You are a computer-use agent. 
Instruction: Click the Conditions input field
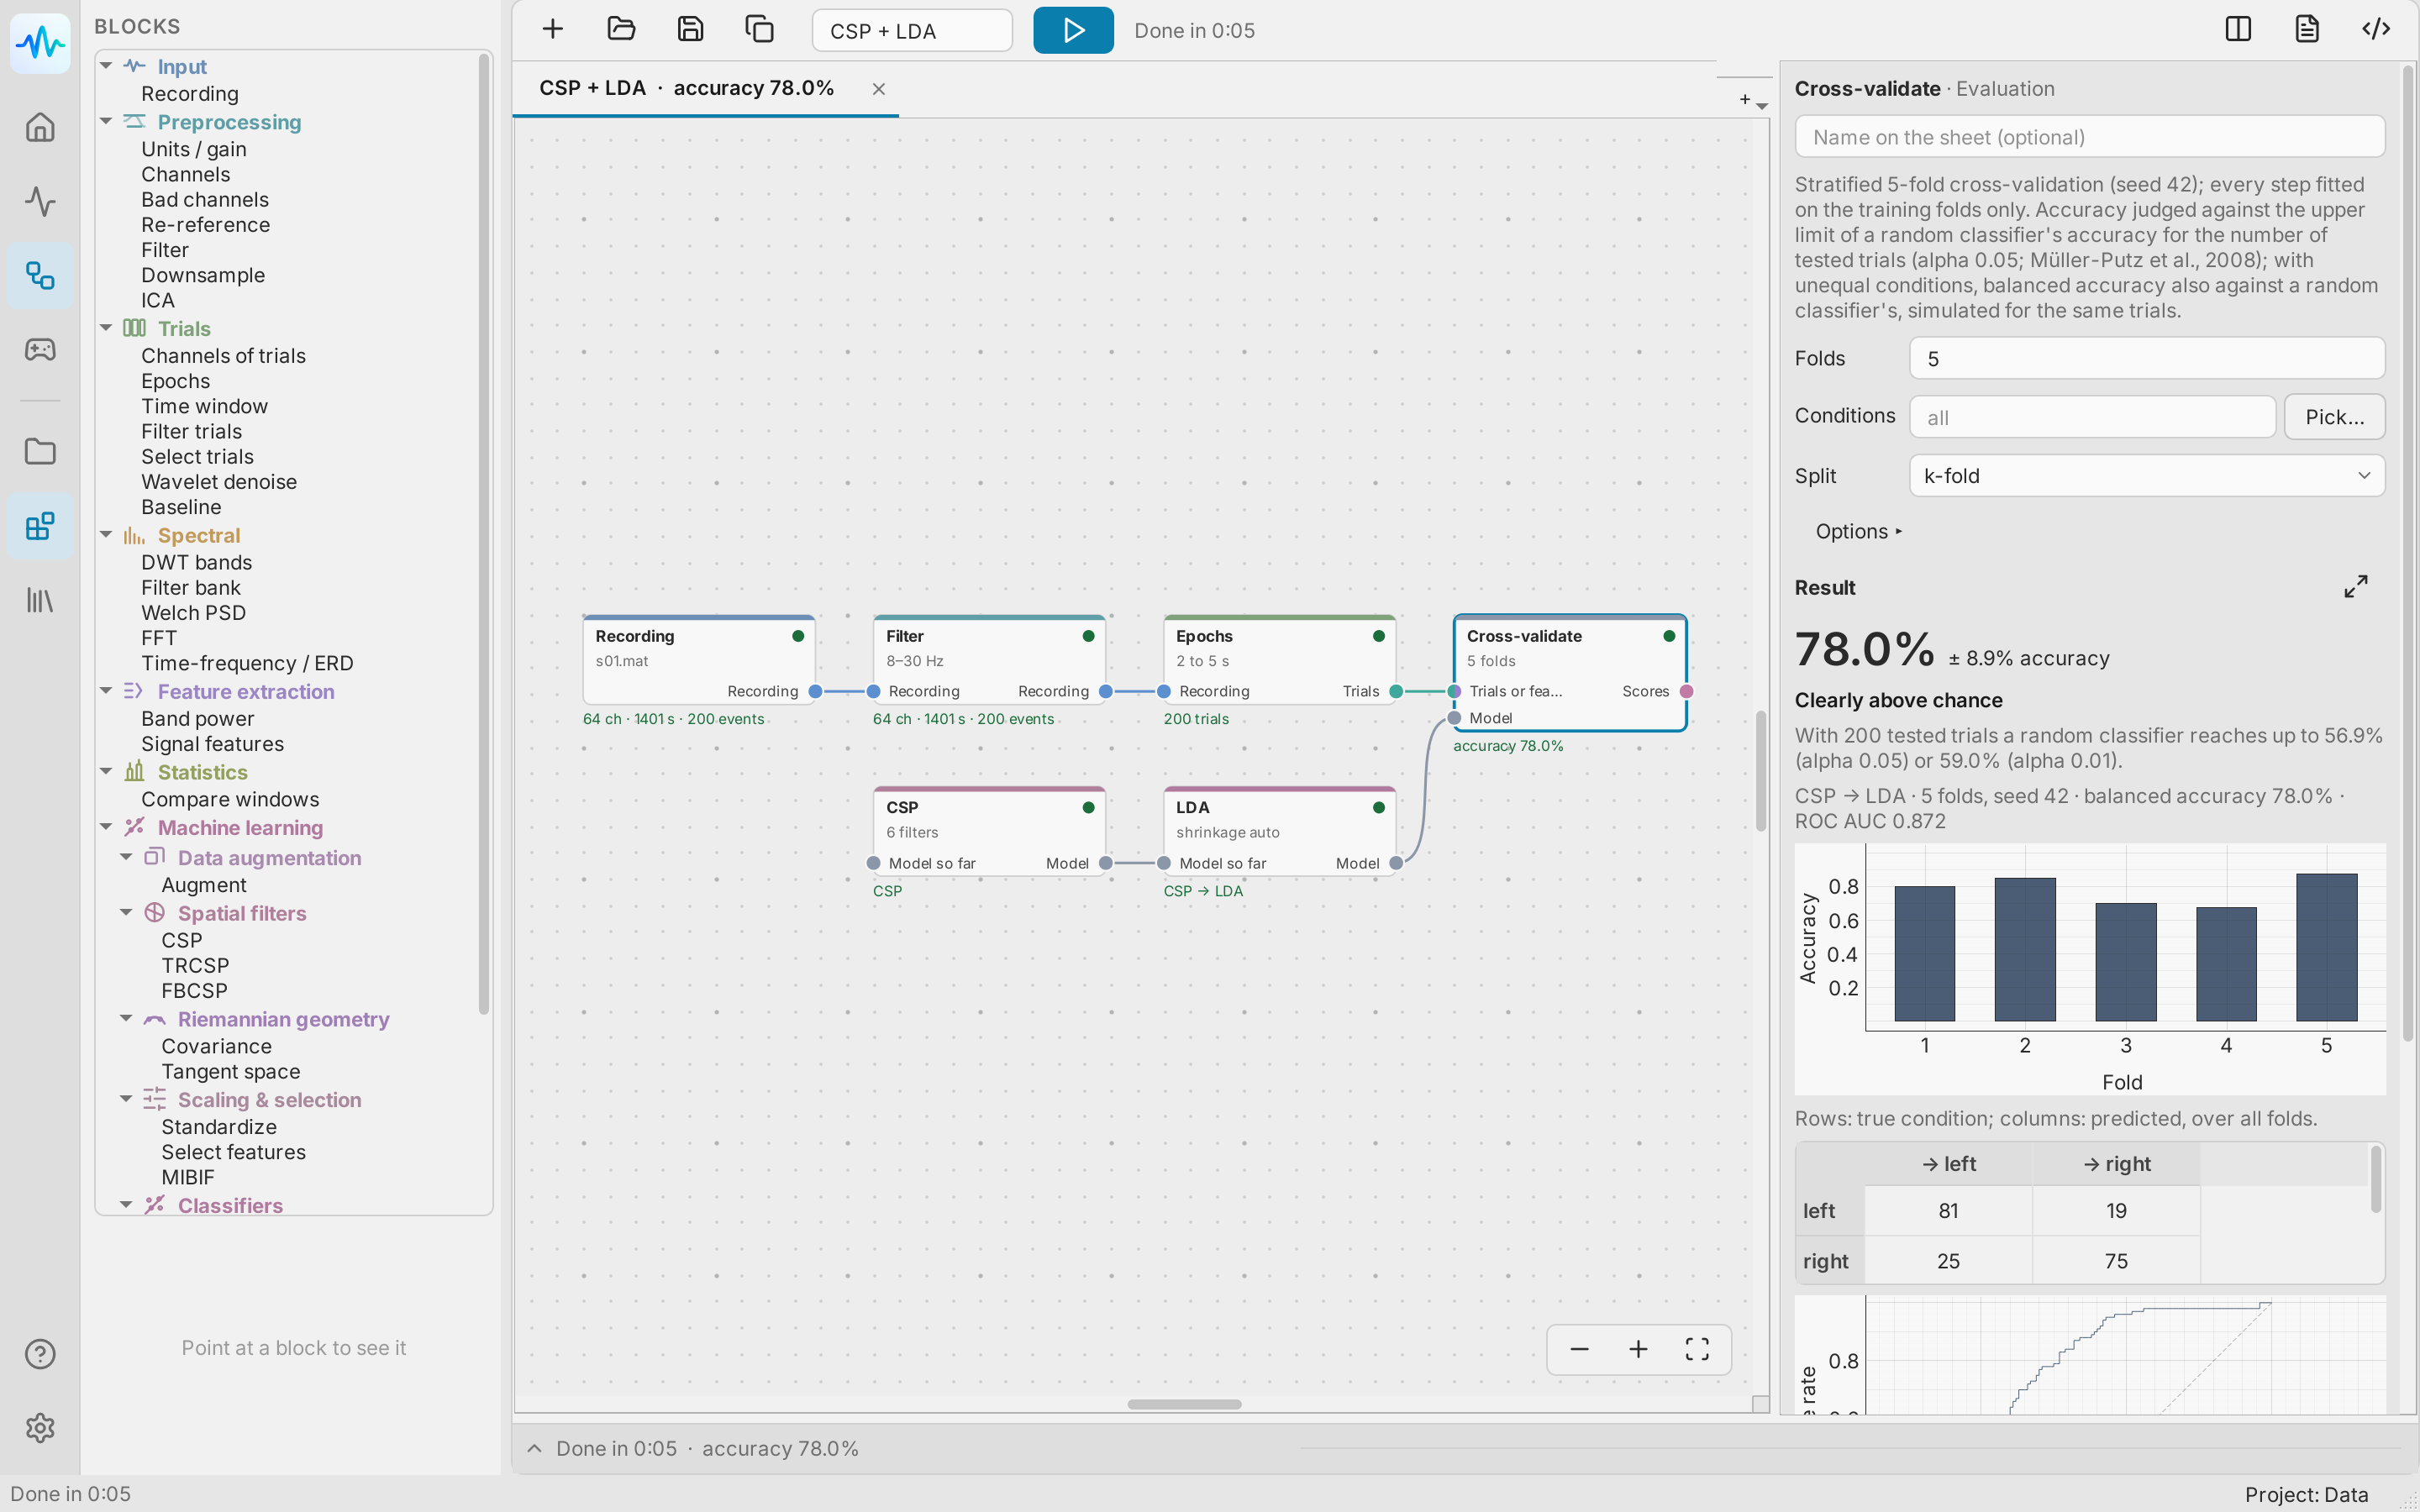(x=2092, y=417)
